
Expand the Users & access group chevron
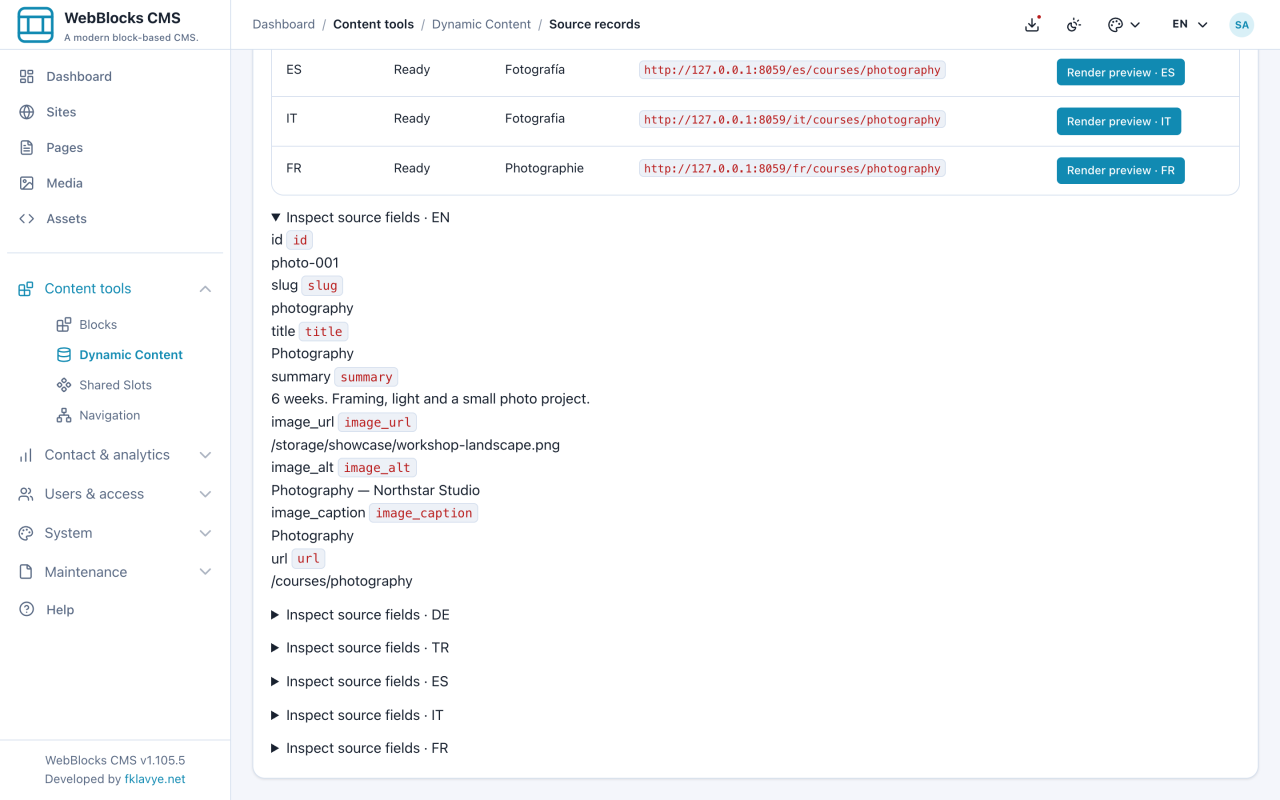[205, 494]
